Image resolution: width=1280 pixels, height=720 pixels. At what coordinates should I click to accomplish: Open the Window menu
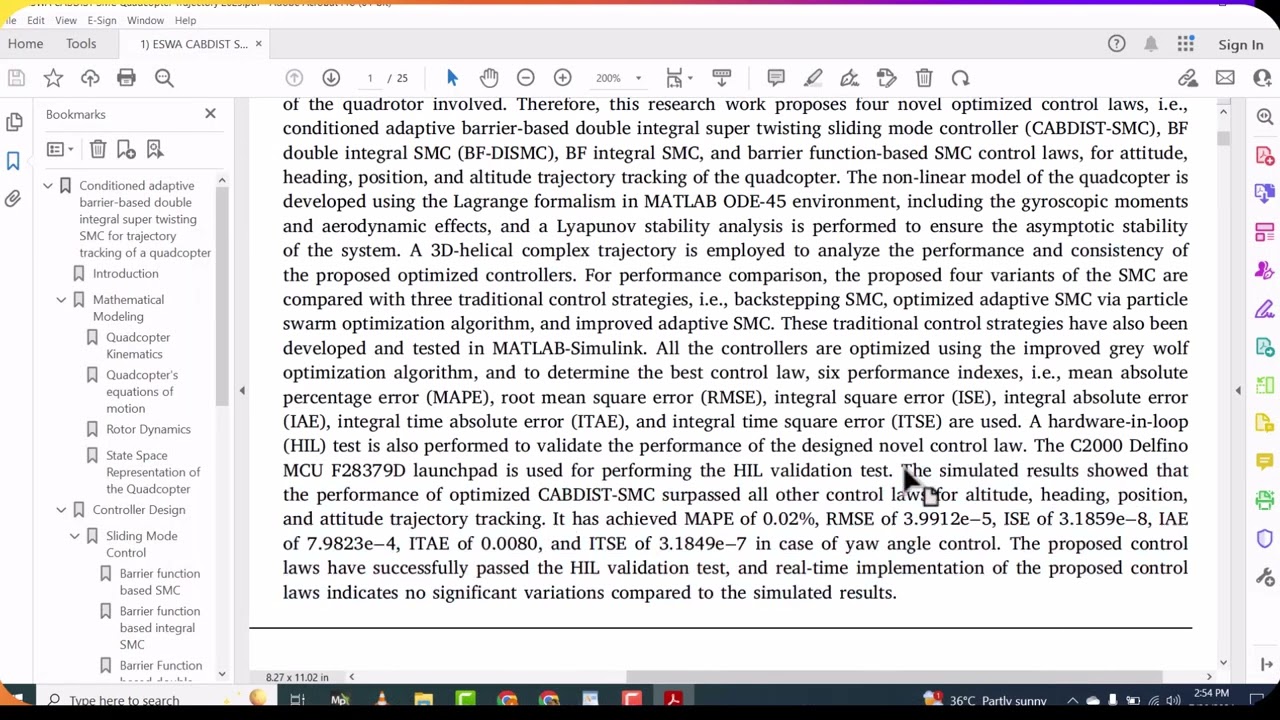[x=145, y=20]
